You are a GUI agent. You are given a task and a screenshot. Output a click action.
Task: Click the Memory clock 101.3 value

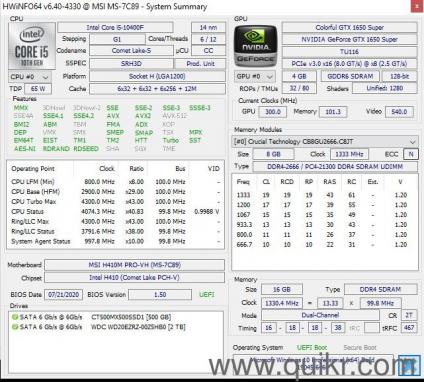[333, 112]
